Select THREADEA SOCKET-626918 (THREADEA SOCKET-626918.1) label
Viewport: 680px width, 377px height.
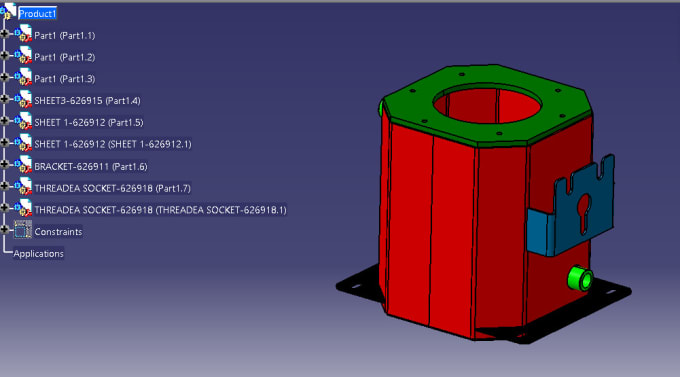tap(160, 210)
